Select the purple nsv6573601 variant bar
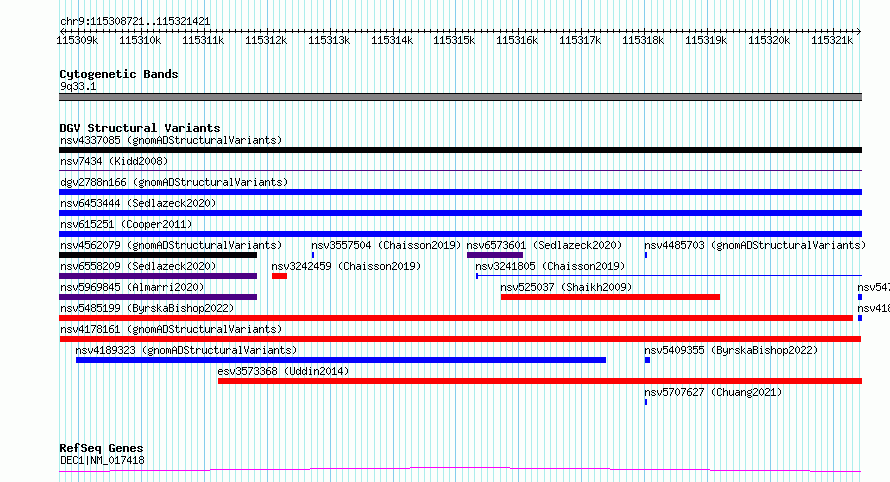 [494, 255]
